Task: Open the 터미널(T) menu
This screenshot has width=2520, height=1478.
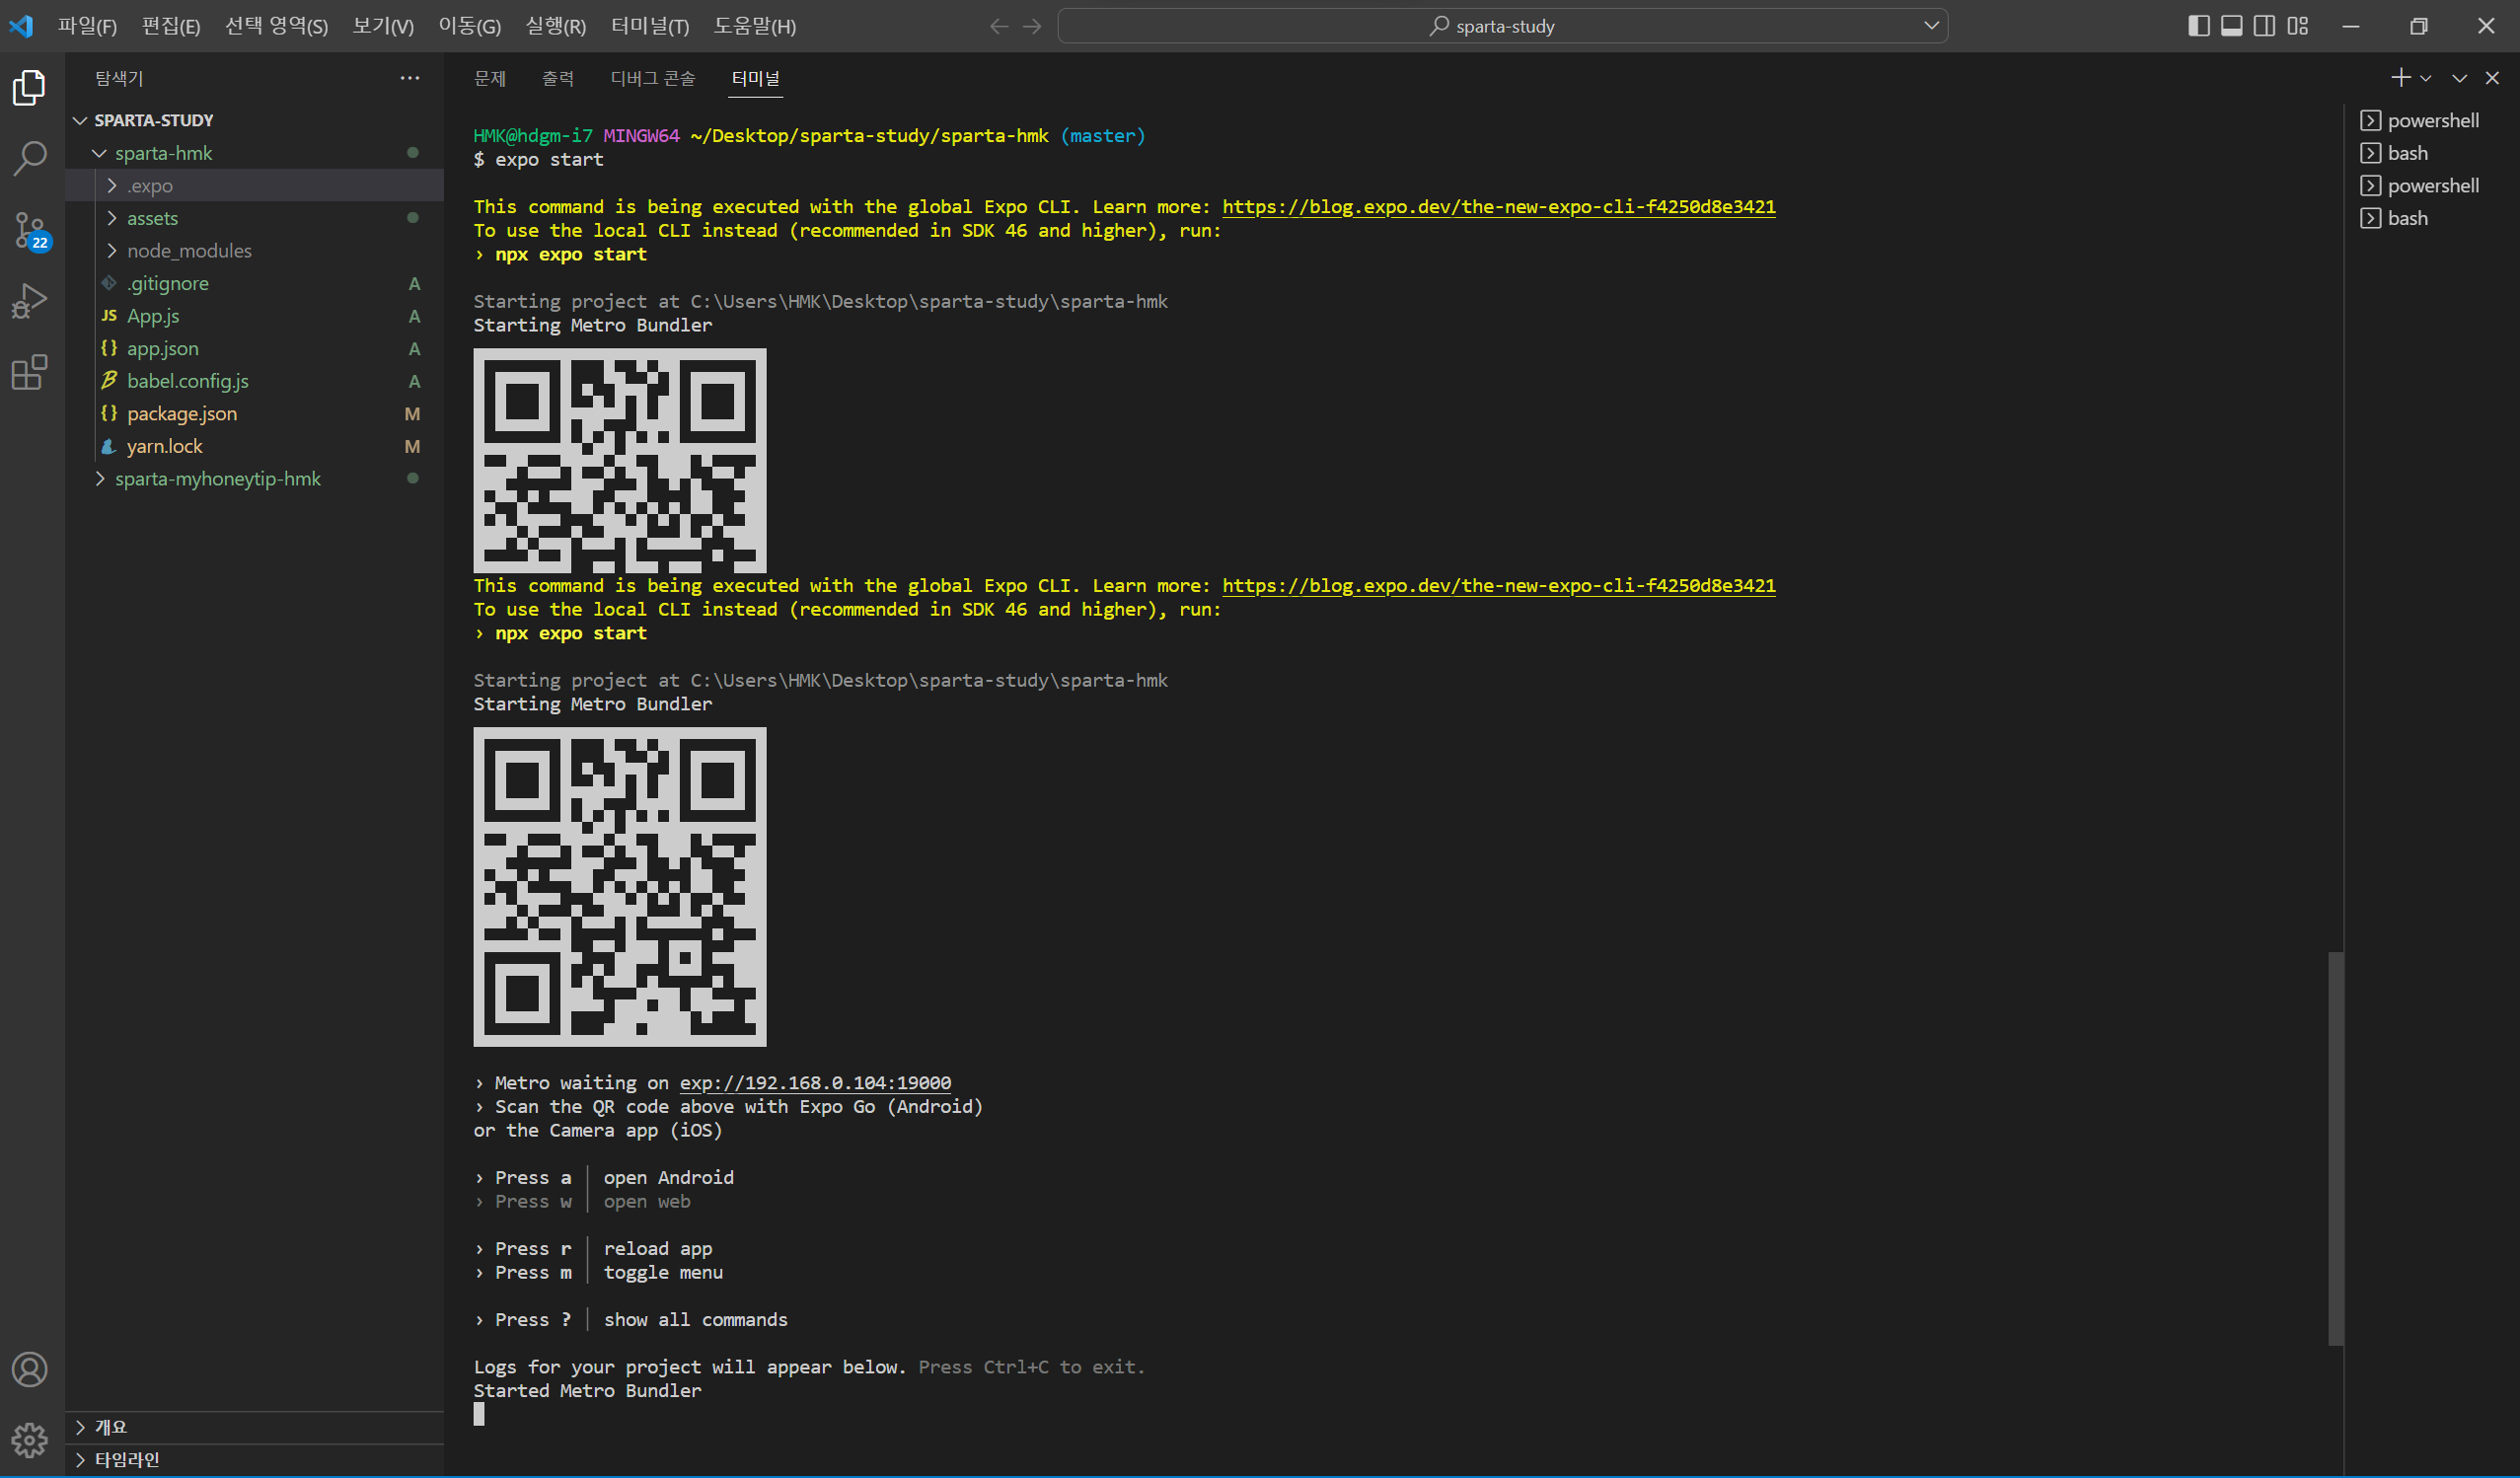Action: [x=650, y=26]
